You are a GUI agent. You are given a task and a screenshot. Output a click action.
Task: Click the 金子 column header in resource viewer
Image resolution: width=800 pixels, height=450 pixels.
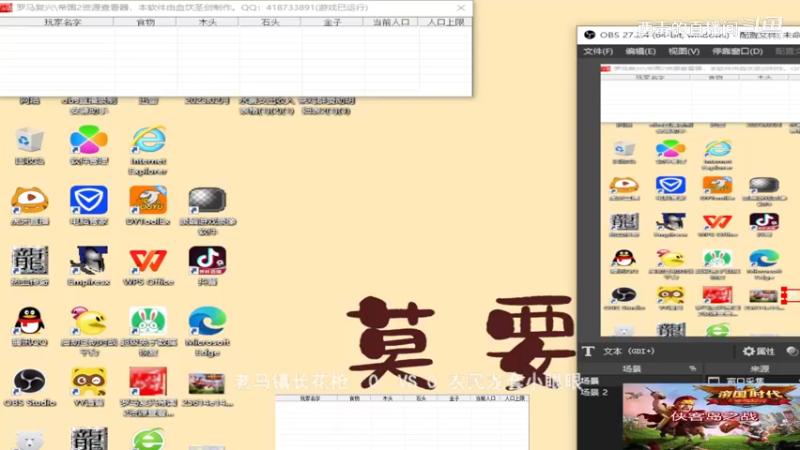pos(332,22)
